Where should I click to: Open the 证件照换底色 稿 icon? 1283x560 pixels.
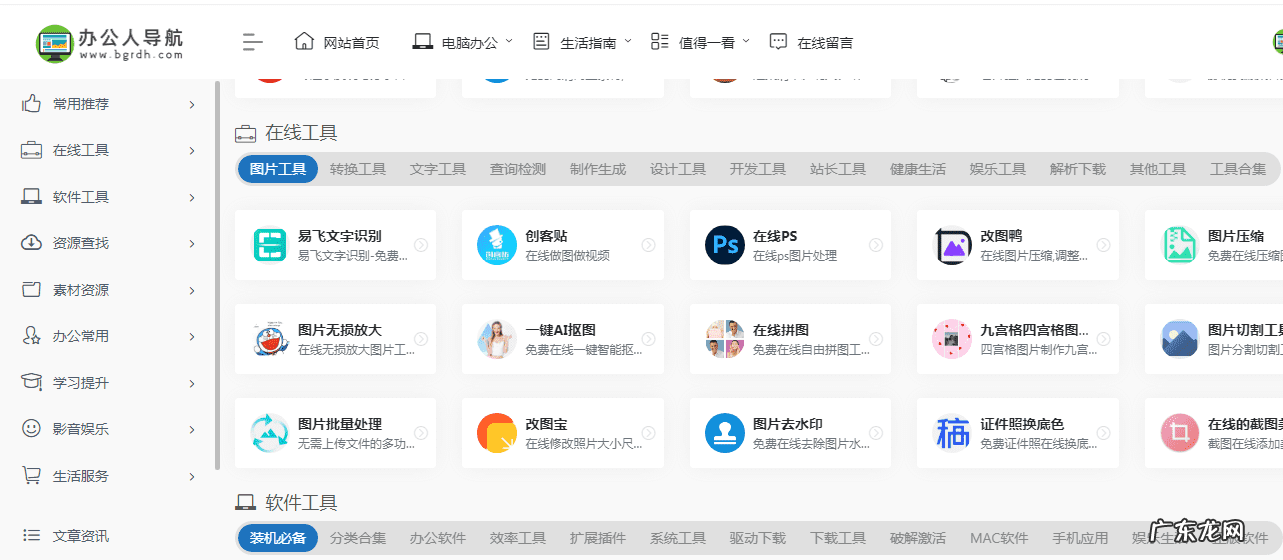pyautogui.click(x=952, y=433)
